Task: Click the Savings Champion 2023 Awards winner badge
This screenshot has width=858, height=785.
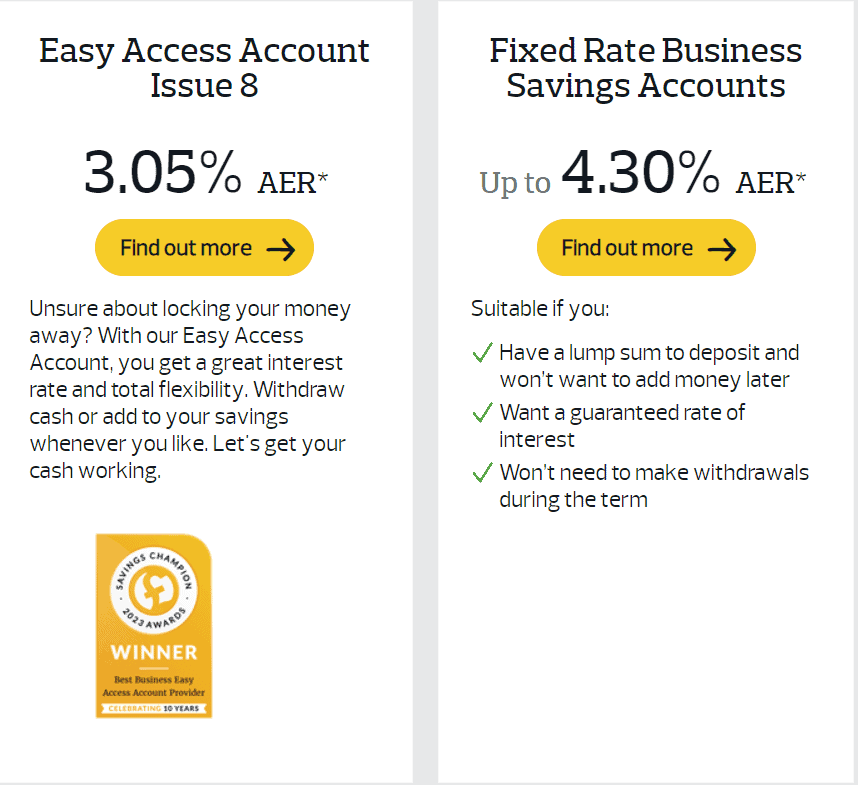Action: pos(154,624)
